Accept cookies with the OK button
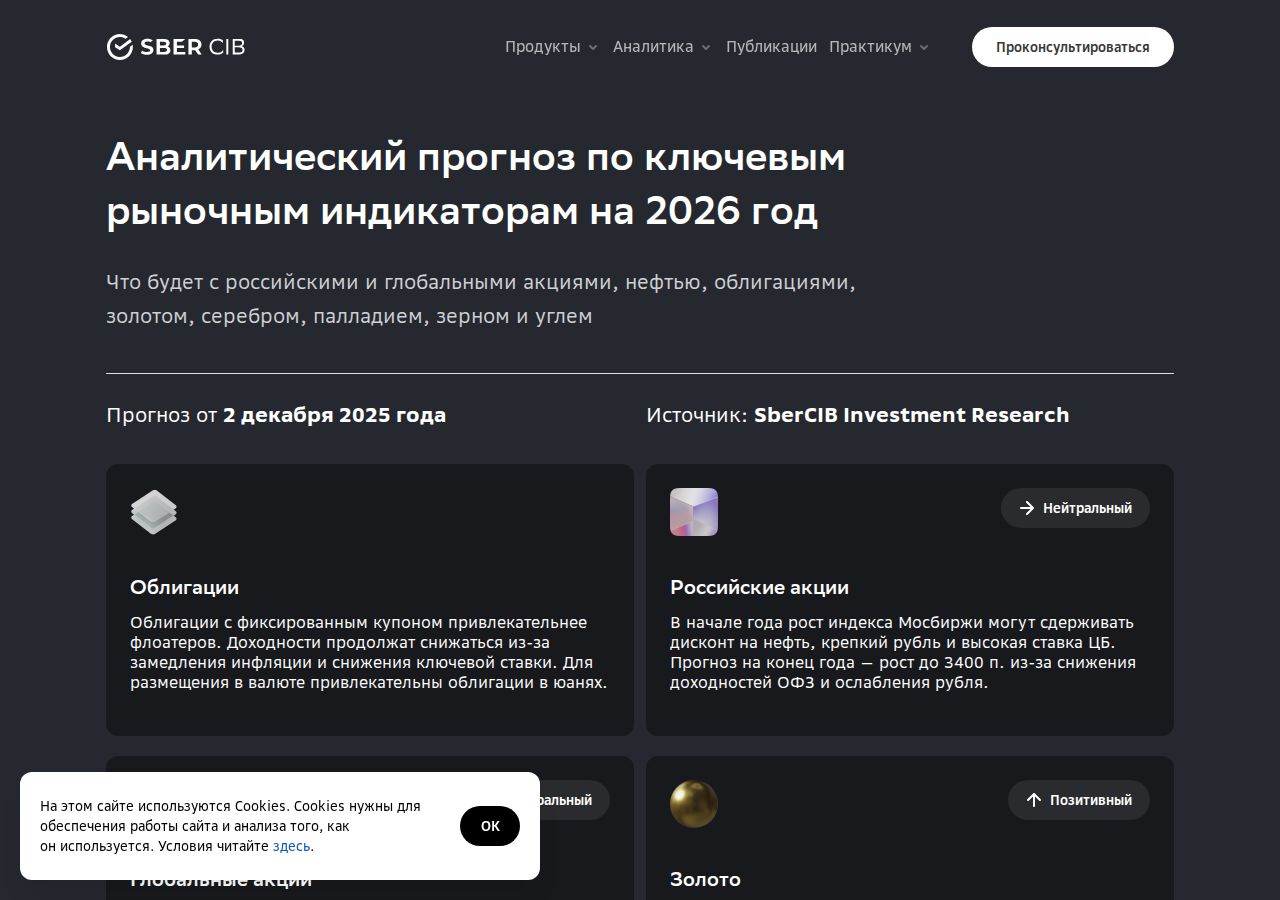This screenshot has width=1280, height=900. coord(490,826)
